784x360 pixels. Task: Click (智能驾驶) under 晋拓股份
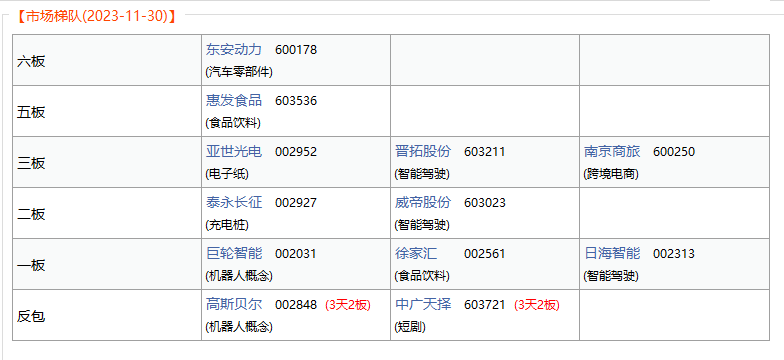422,174
